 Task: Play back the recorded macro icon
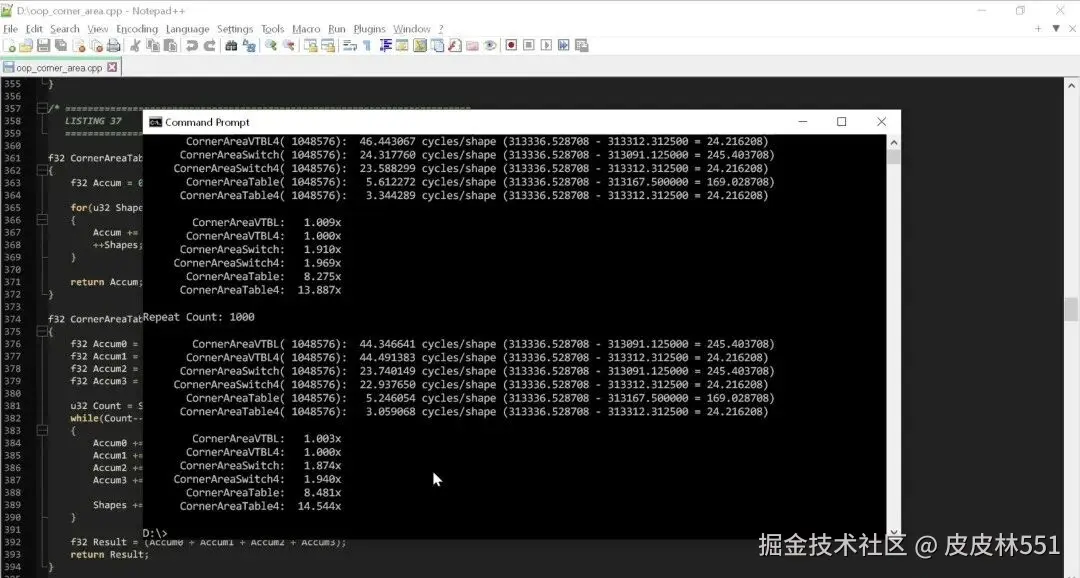coord(546,45)
